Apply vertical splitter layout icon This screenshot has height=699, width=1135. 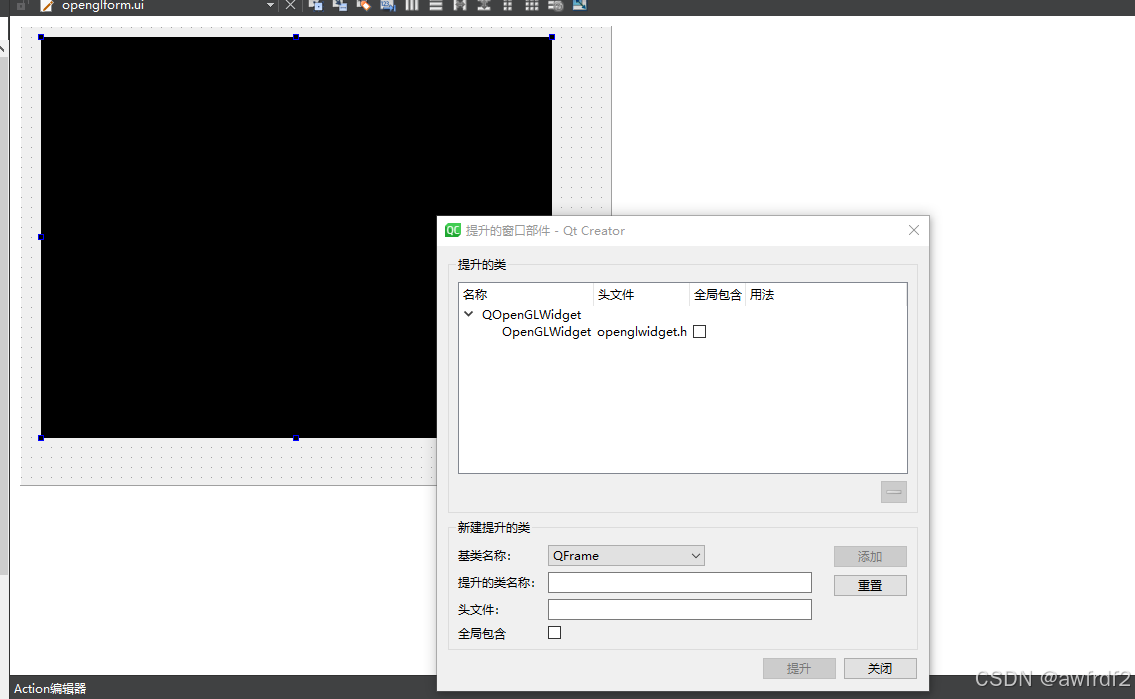tap(484, 5)
